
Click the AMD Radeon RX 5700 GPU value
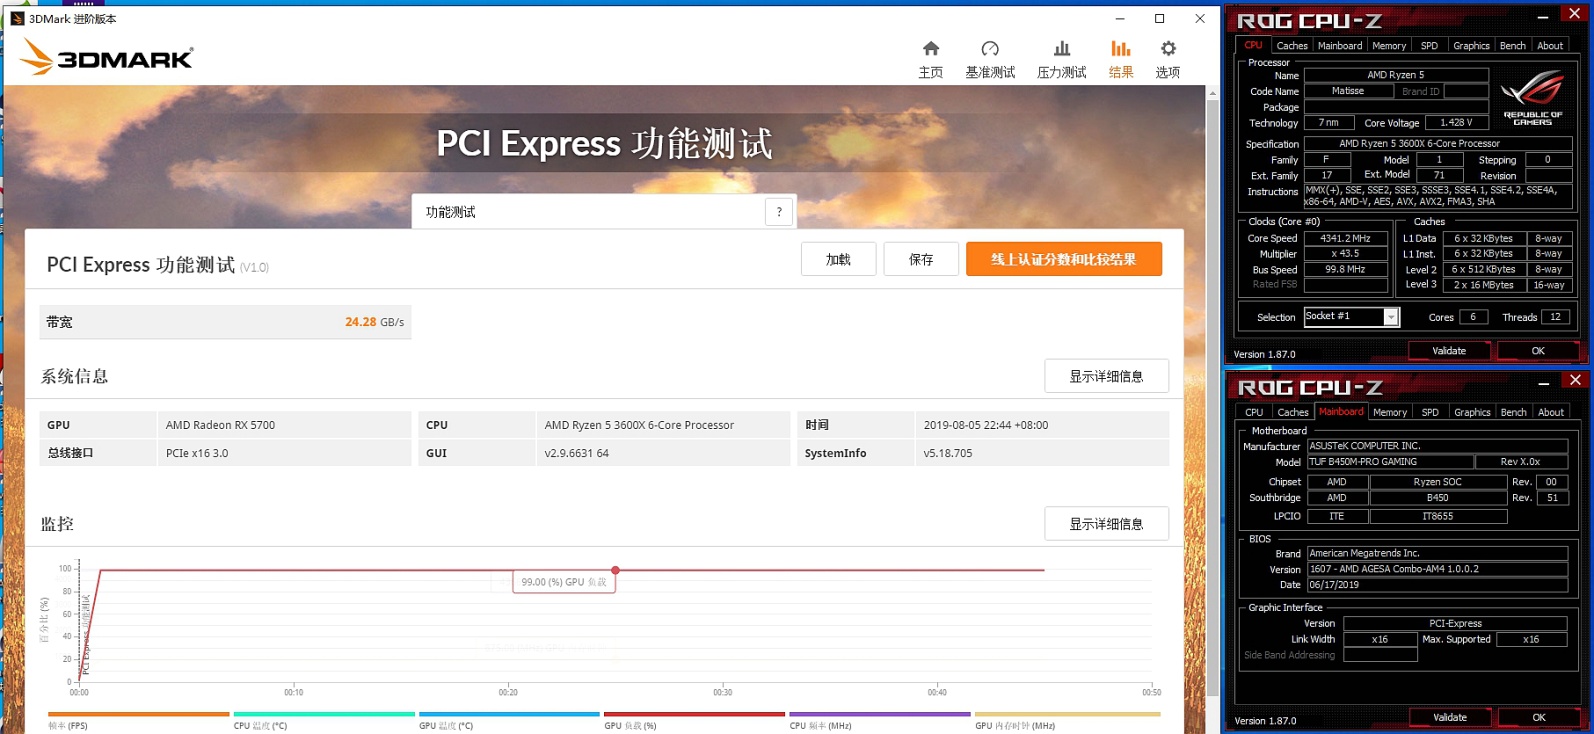[220, 425]
